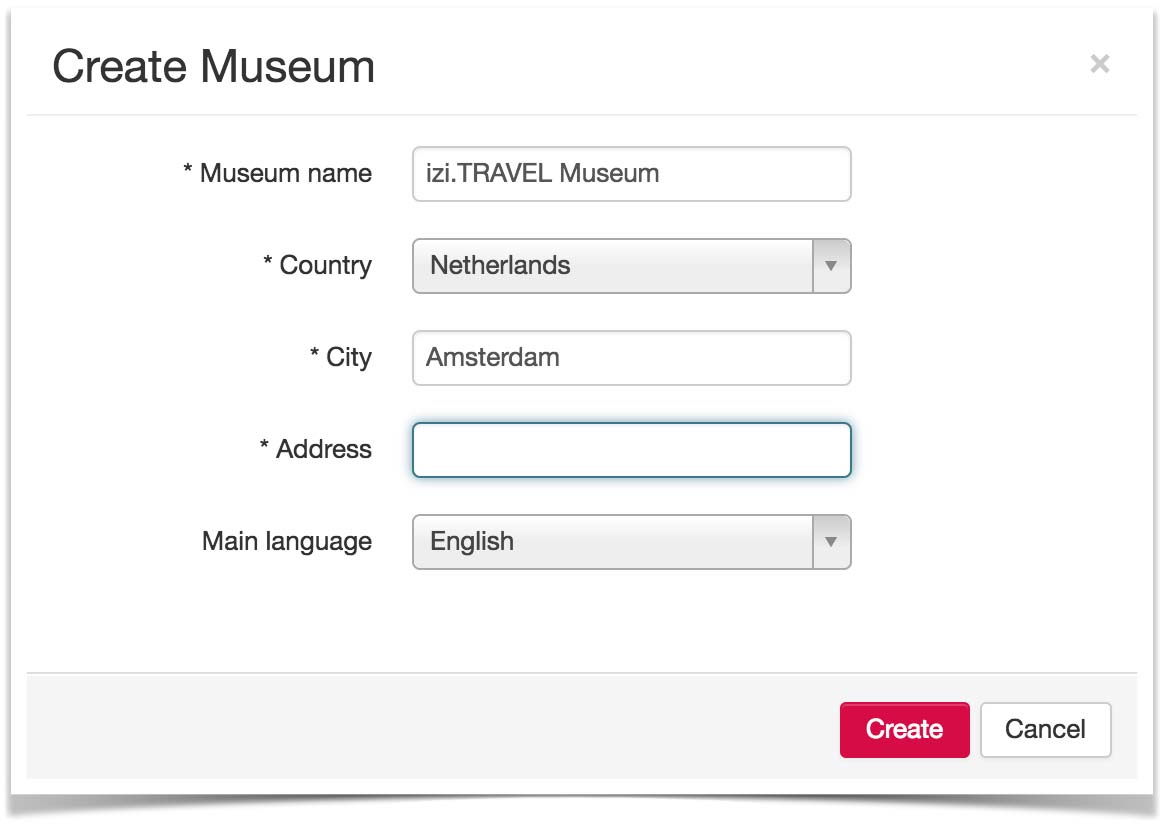
Task: Close the Create Museum dialog with X
Action: (x=1099, y=64)
